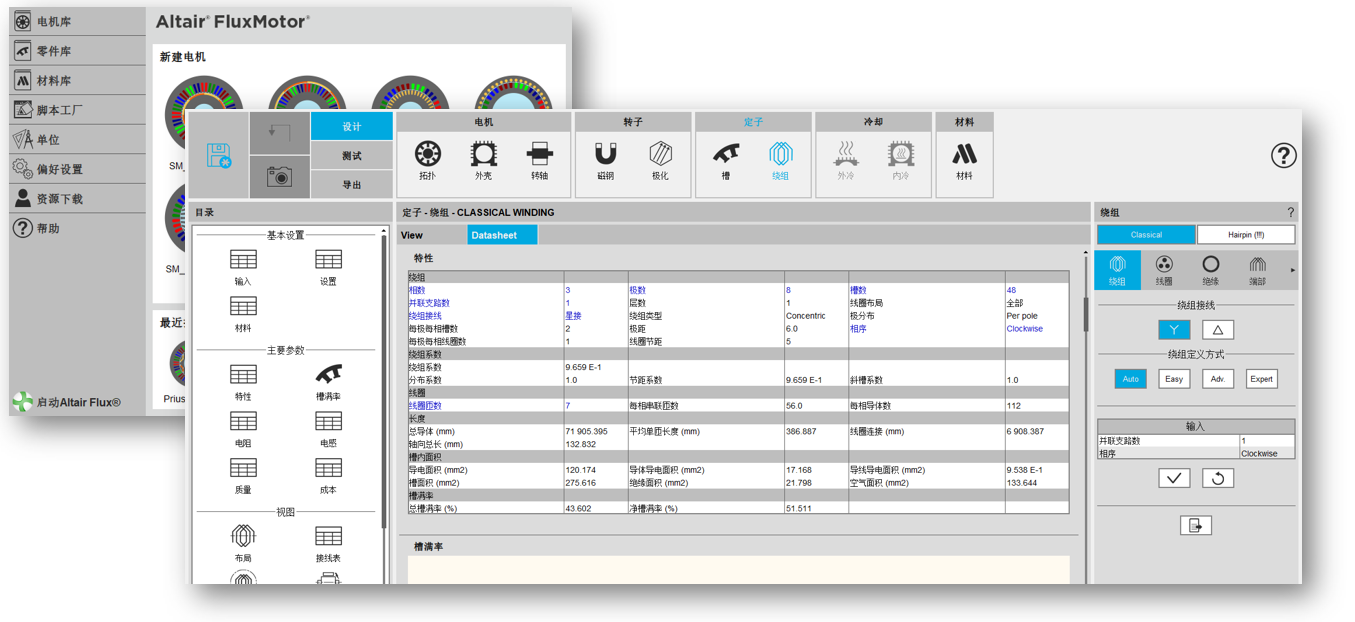Select the 极化 polarization icon
Viewport: 1355px width, 622px height.
(660, 159)
